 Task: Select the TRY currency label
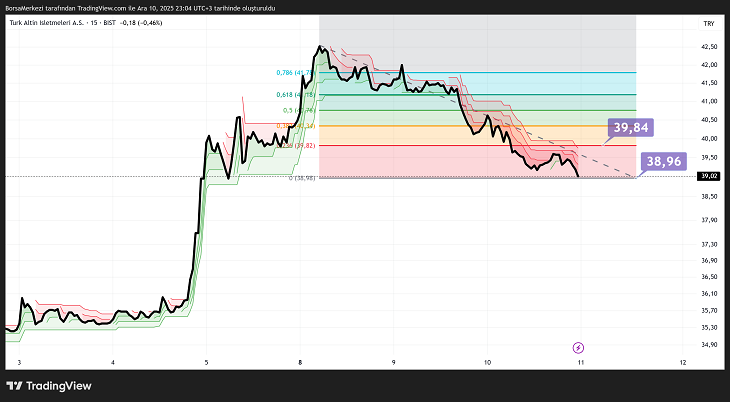point(709,22)
